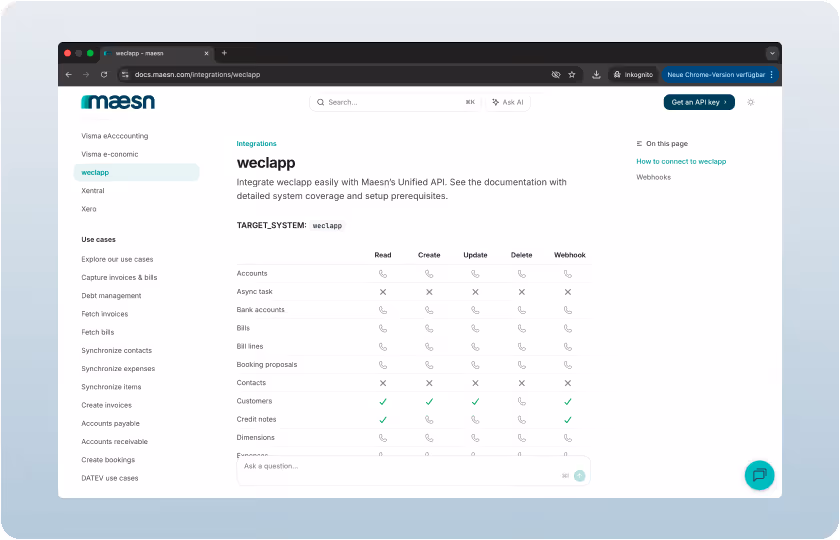Open Synchronize contacts use case
Image resolution: width=840 pixels, height=540 pixels.
tap(117, 350)
